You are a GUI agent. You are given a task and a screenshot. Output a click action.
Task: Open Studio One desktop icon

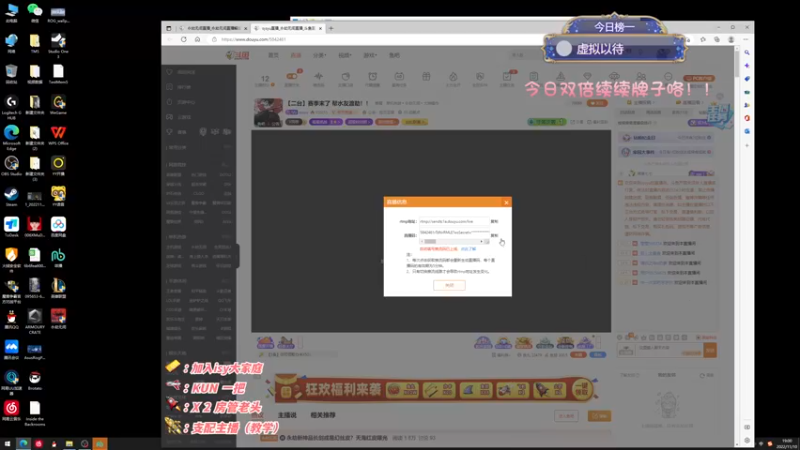(x=58, y=44)
